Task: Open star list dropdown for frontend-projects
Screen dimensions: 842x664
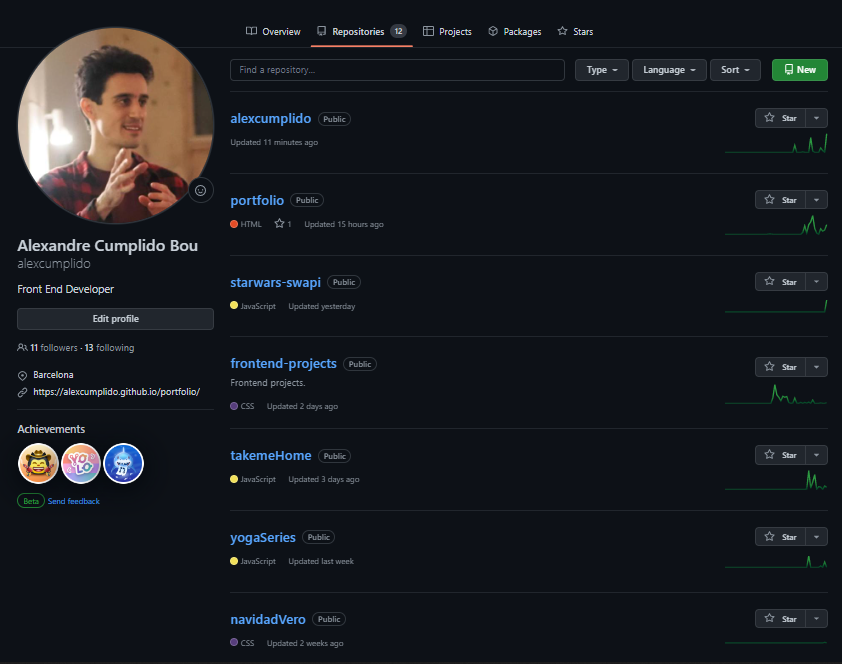Action: [x=816, y=367]
